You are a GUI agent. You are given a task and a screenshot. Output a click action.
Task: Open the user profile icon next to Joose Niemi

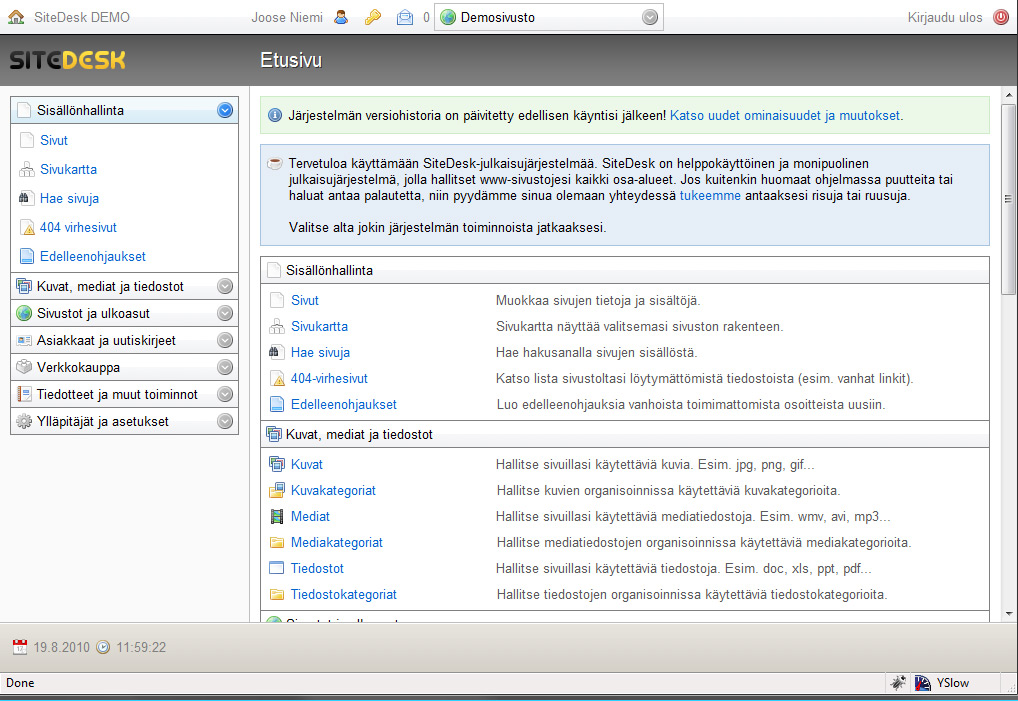pyautogui.click(x=341, y=18)
